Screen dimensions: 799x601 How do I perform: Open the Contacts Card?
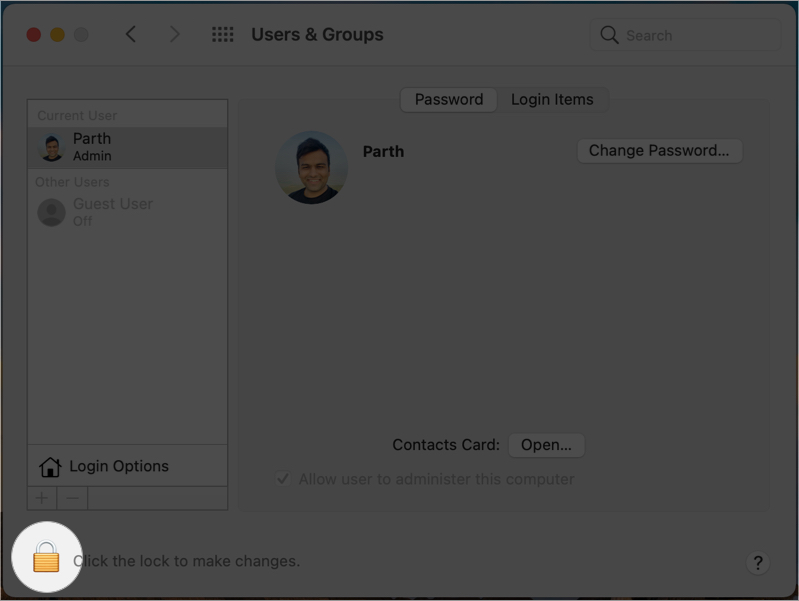pyautogui.click(x=546, y=445)
